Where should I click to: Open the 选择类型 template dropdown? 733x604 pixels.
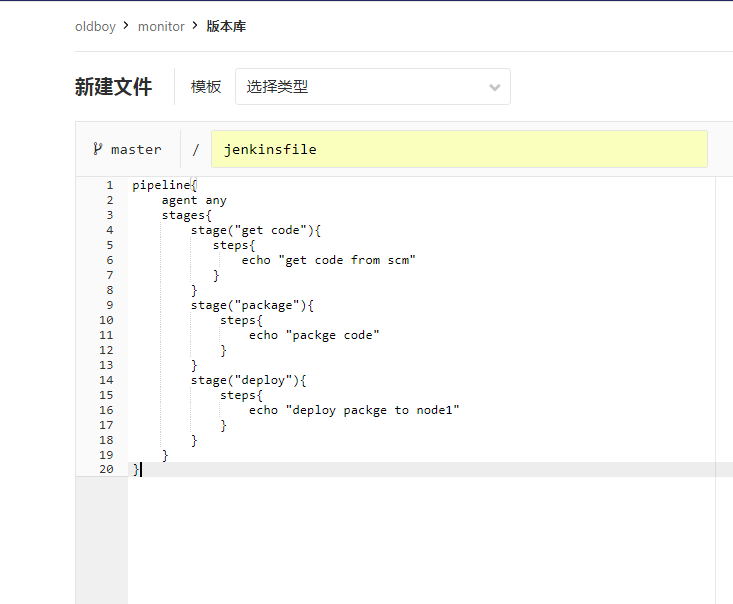[x=372, y=87]
